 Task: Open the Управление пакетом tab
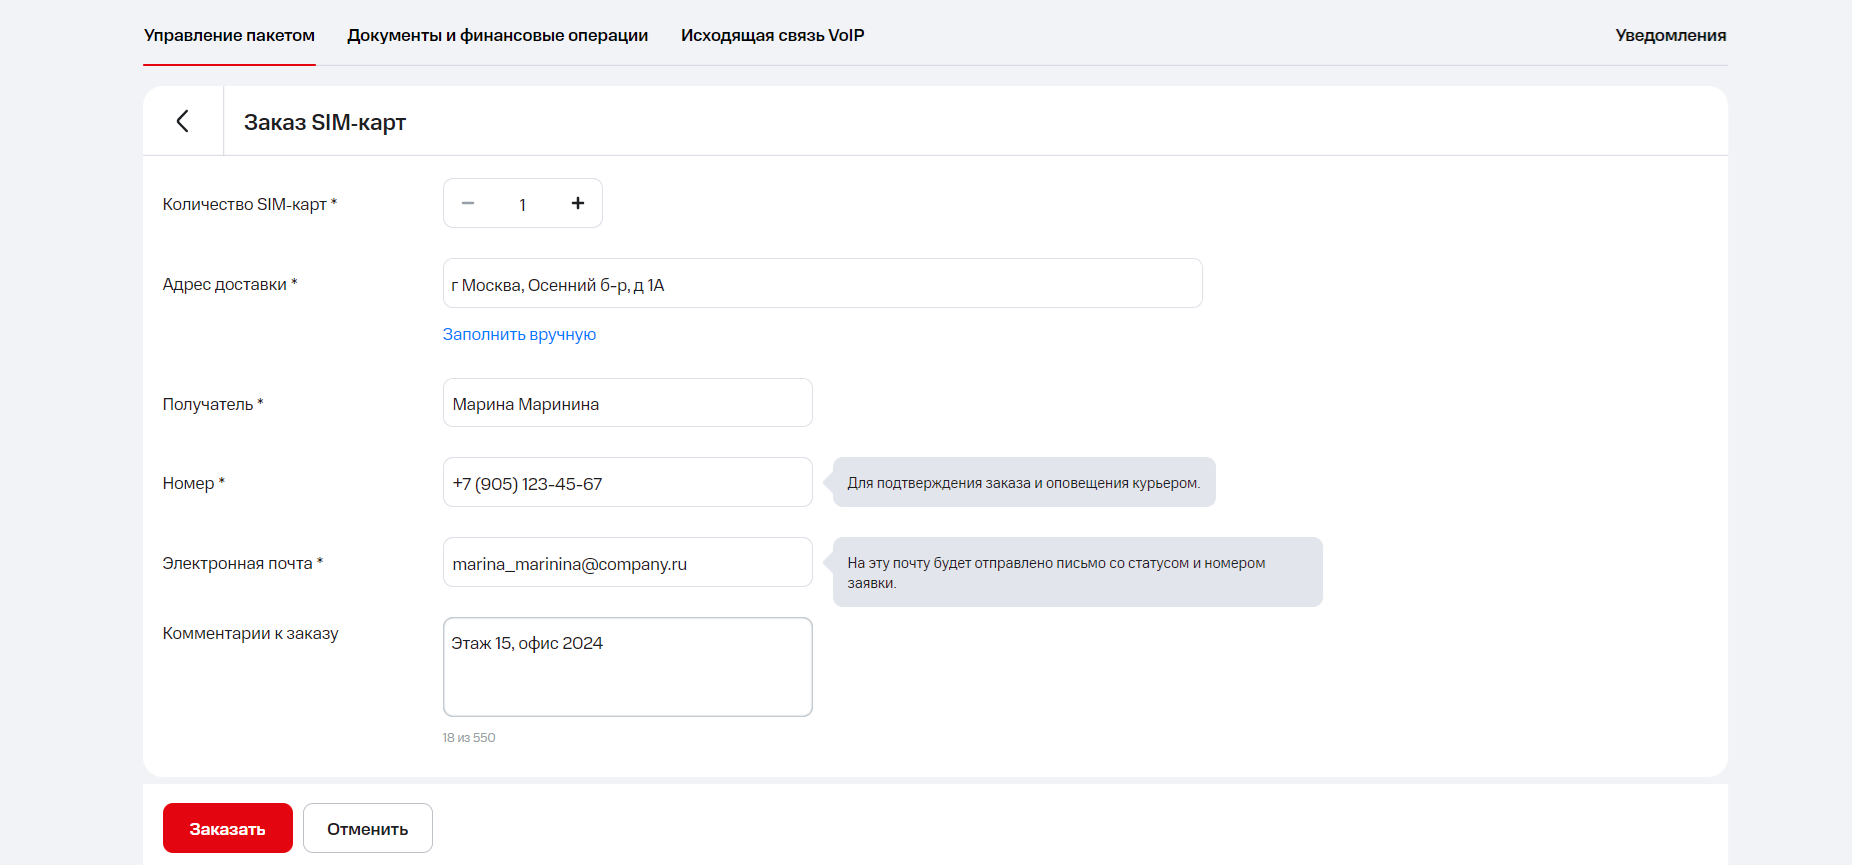[229, 35]
